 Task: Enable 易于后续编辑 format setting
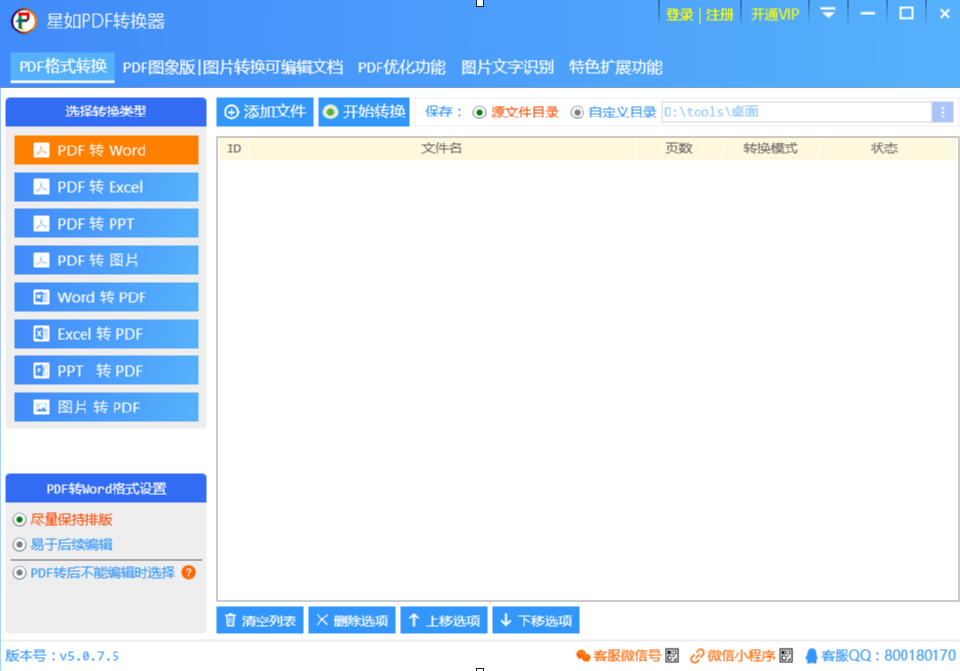20,545
